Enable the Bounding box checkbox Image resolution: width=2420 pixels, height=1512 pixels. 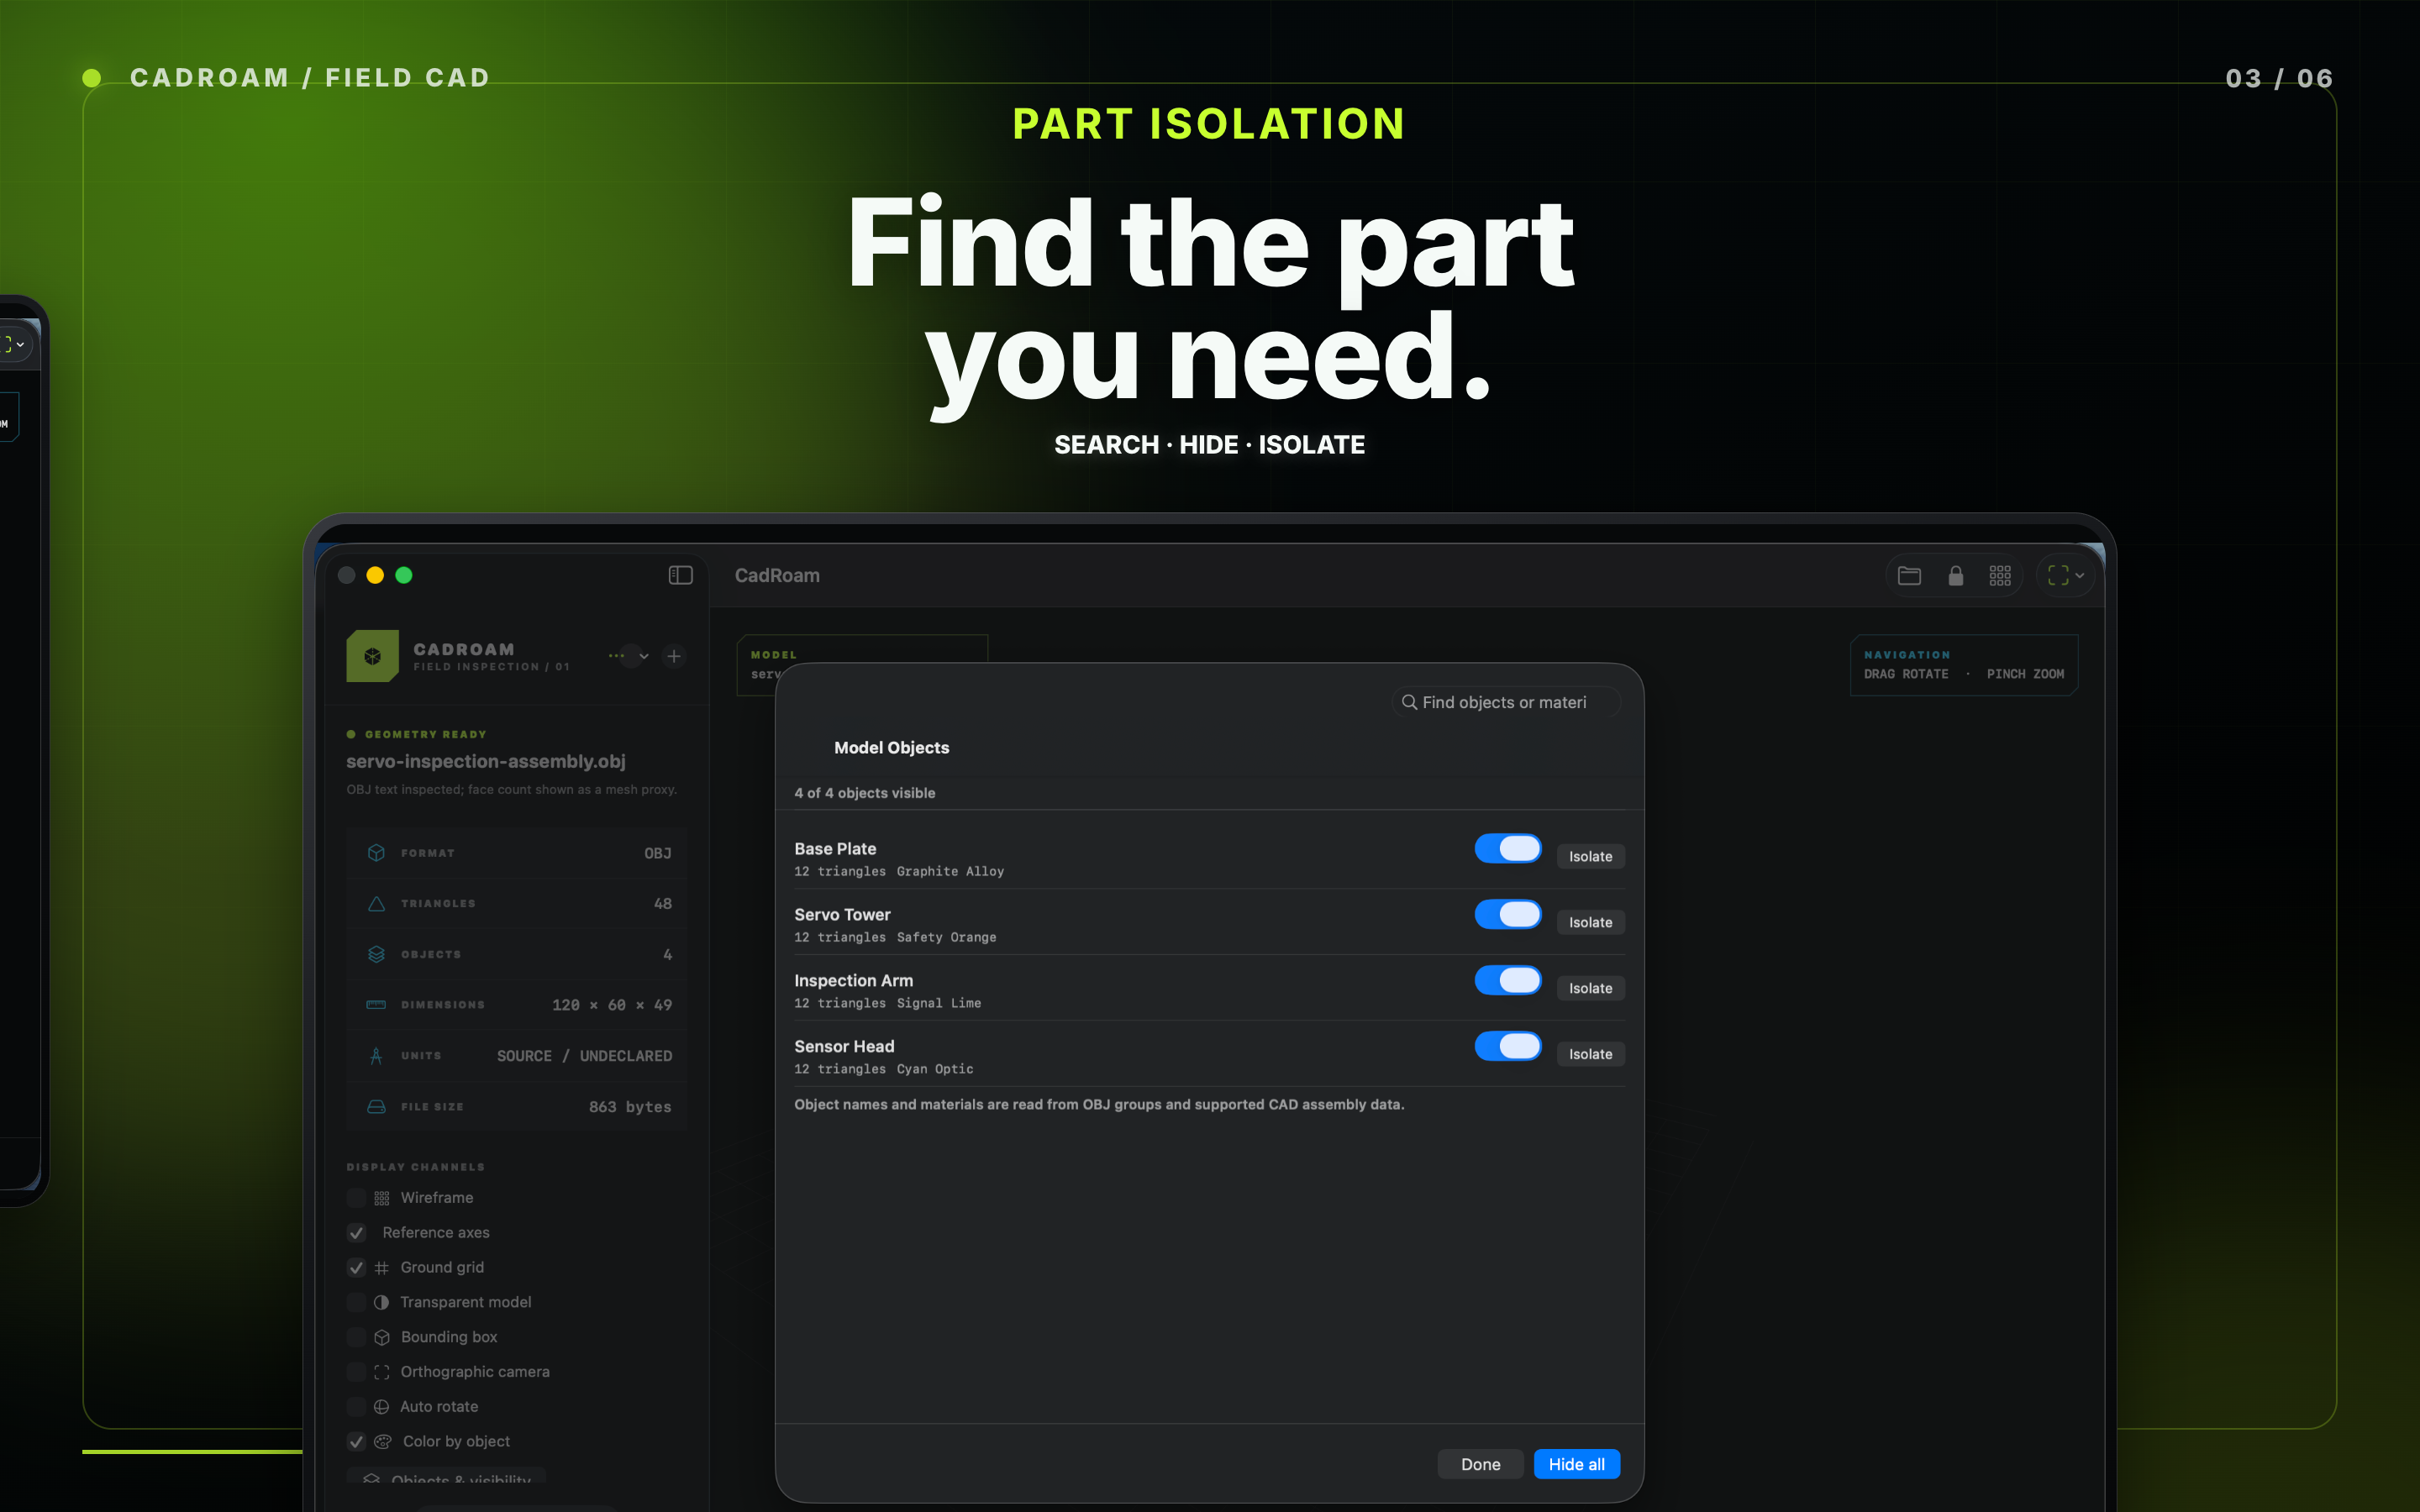click(356, 1337)
